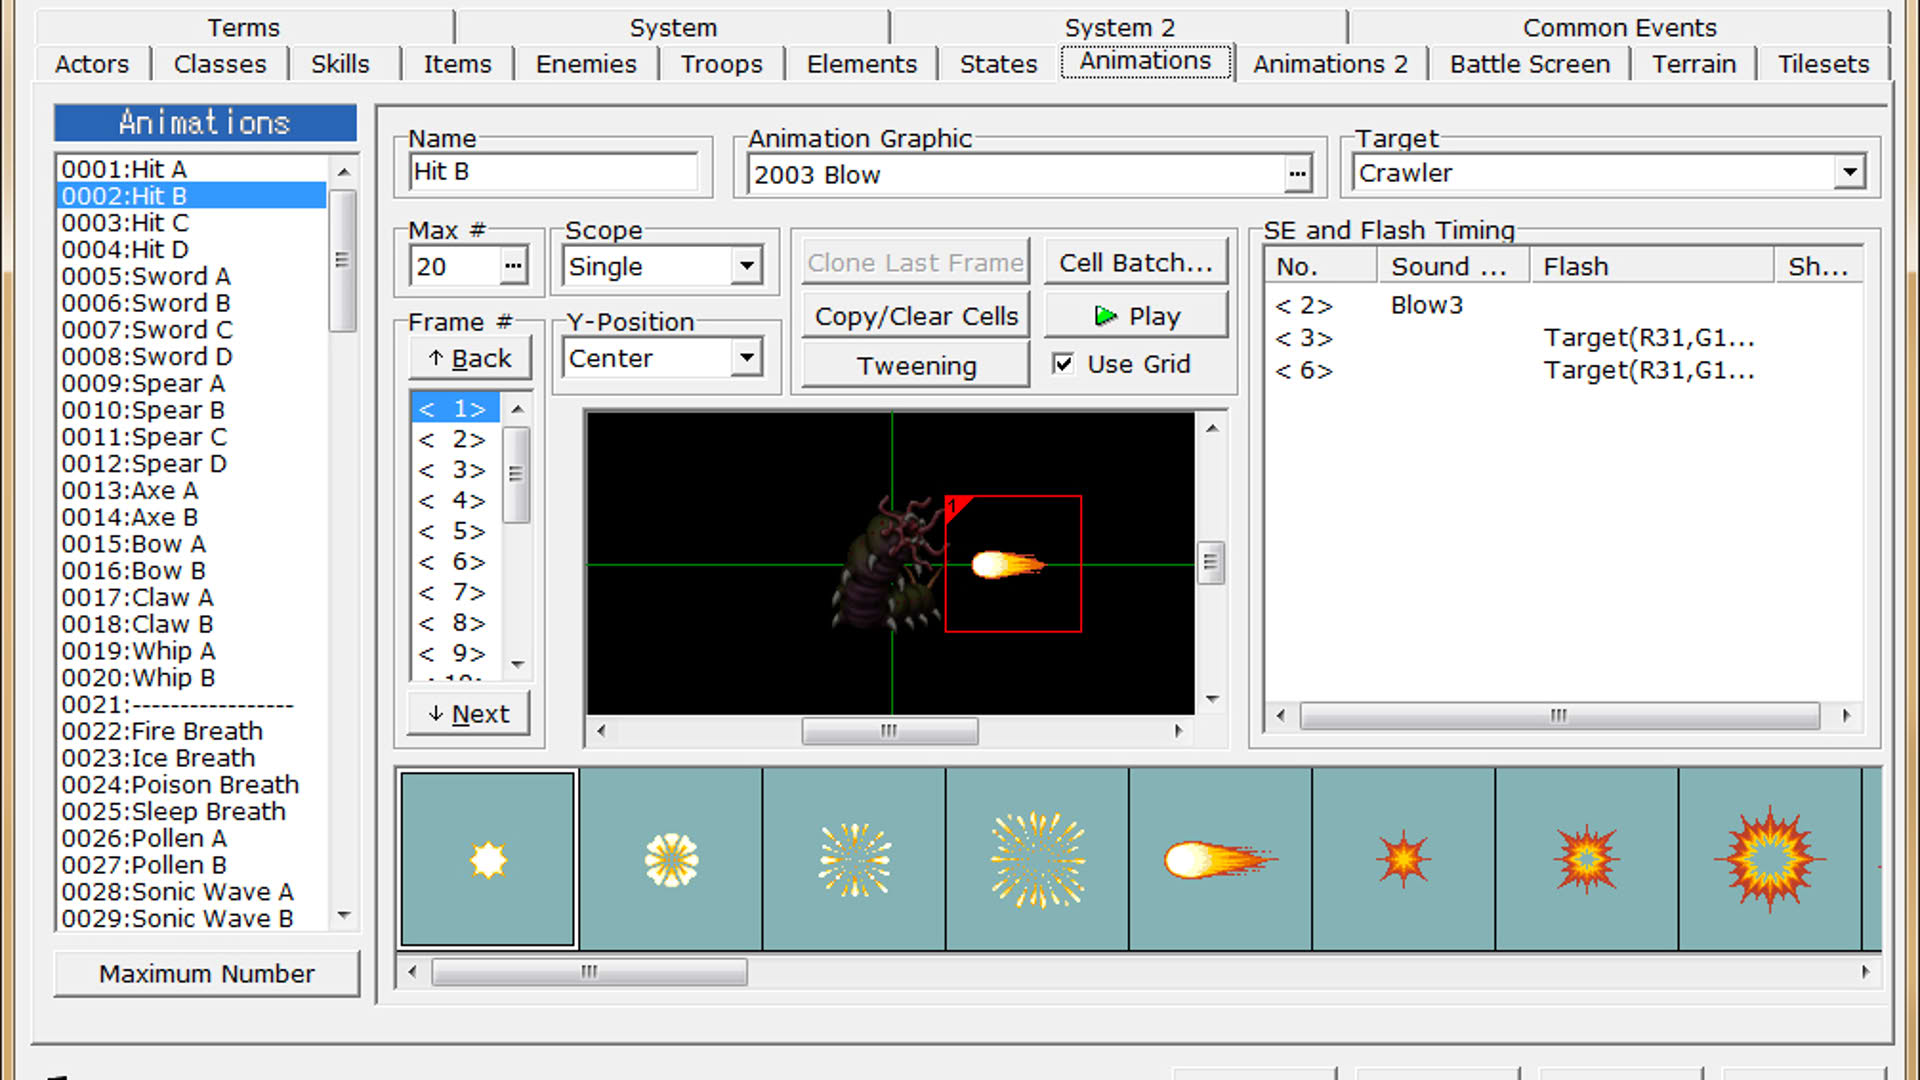Select the white flower burst sprite cell
This screenshot has height=1080, width=1920.
pos(671,859)
